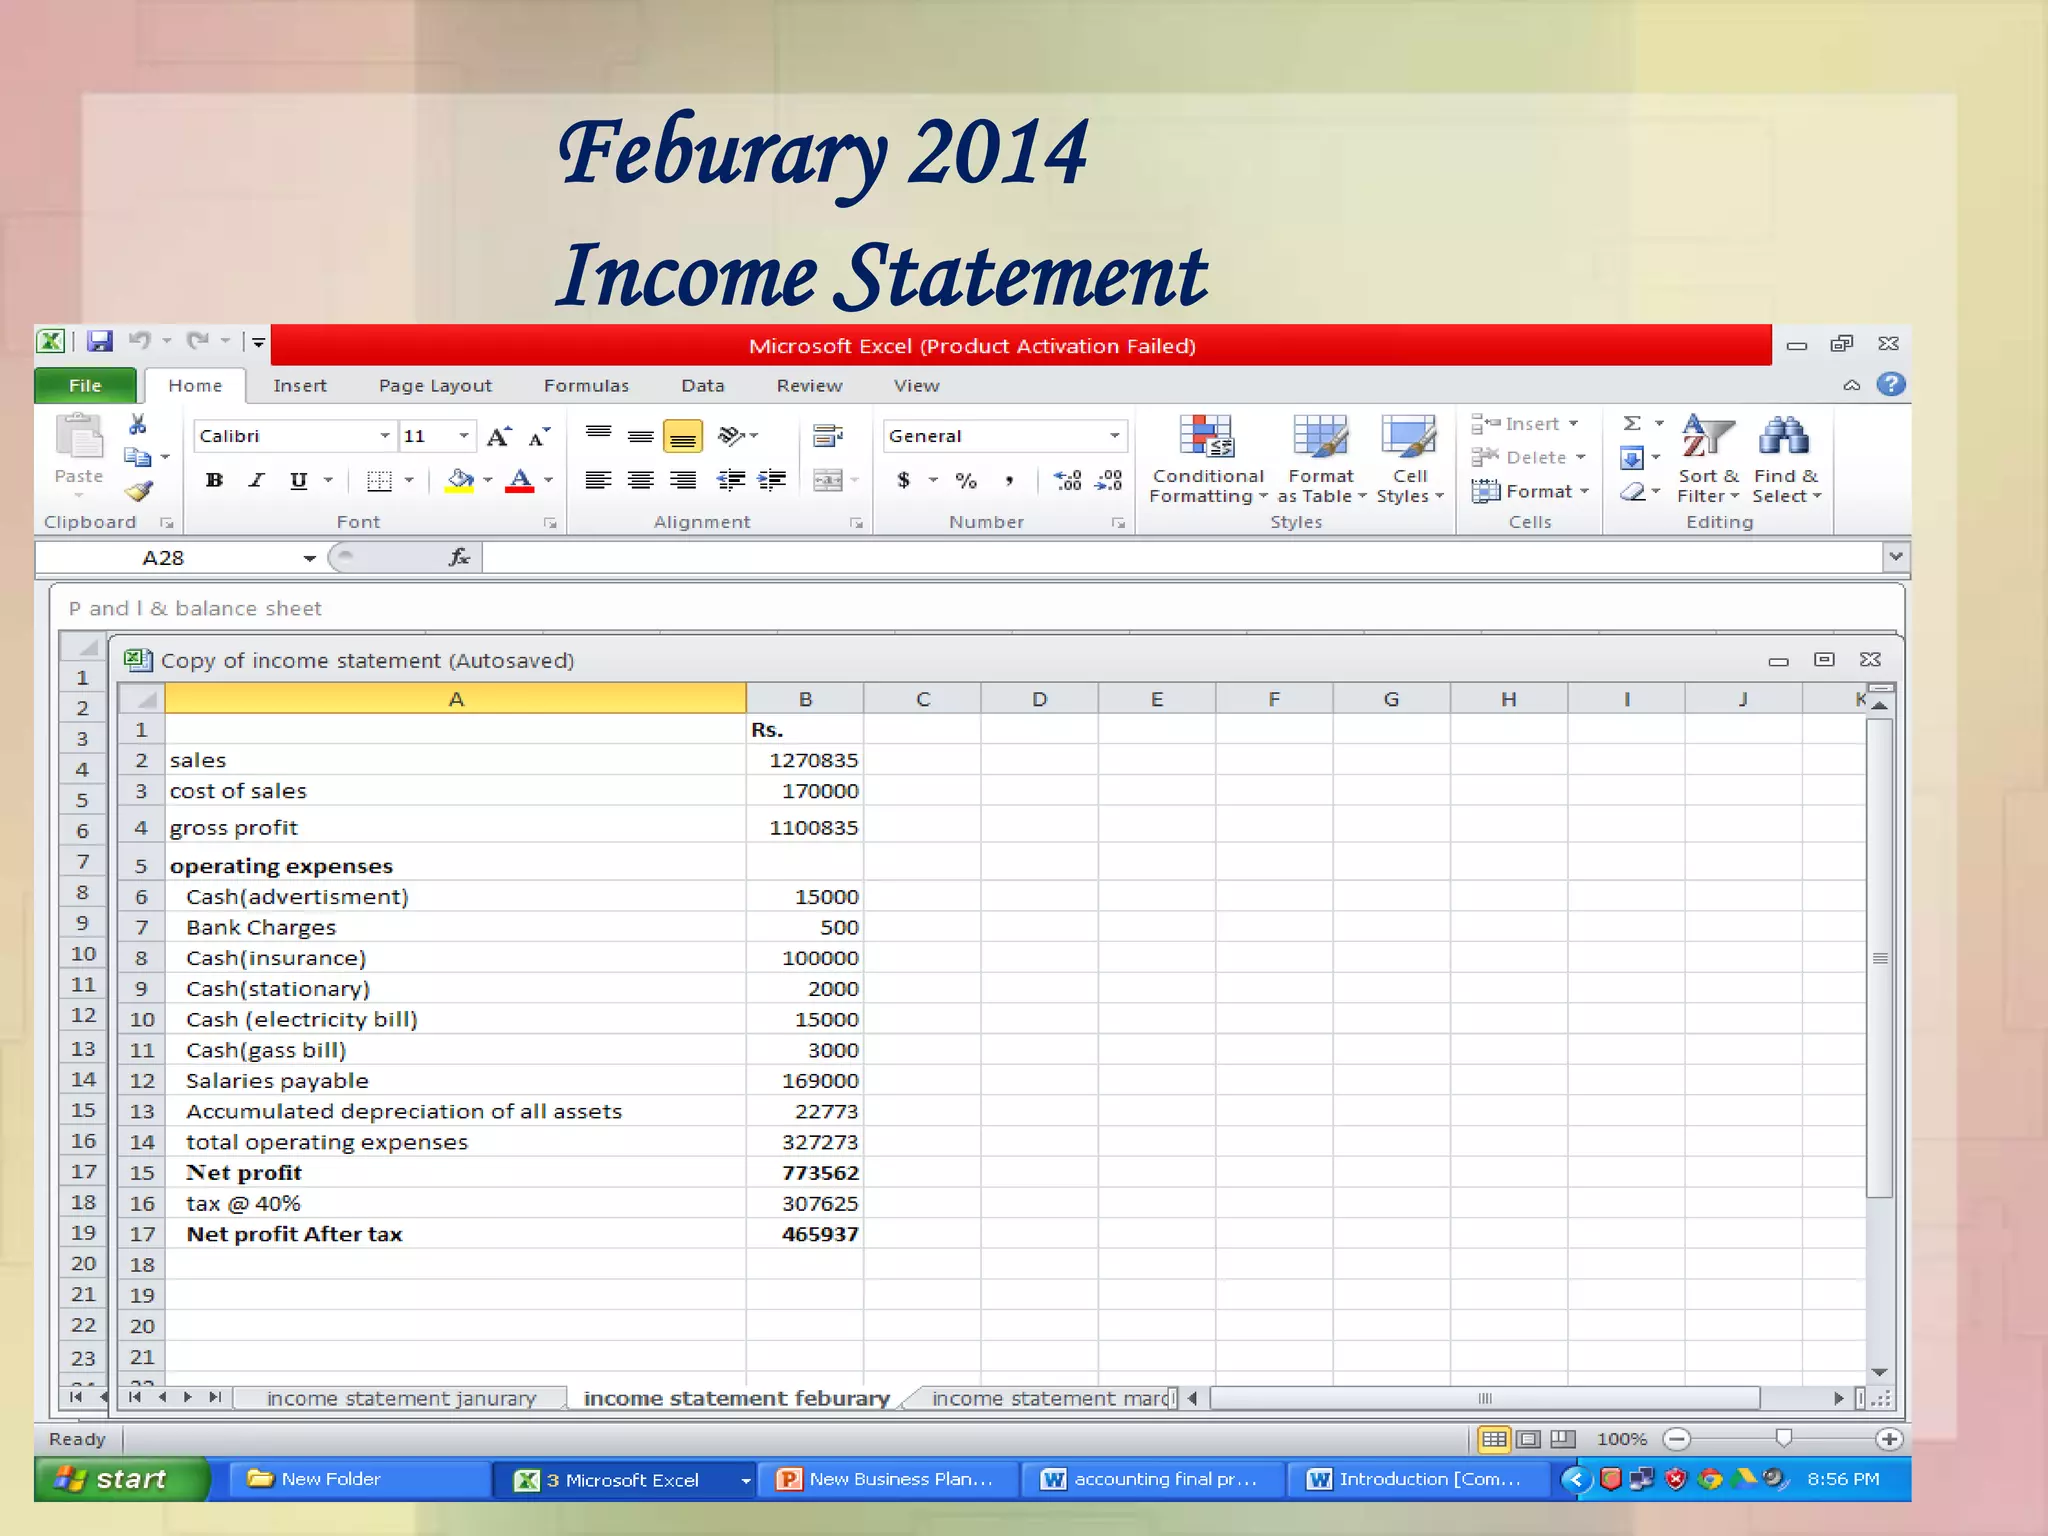Click the Paste clipboard icon

[79, 438]
